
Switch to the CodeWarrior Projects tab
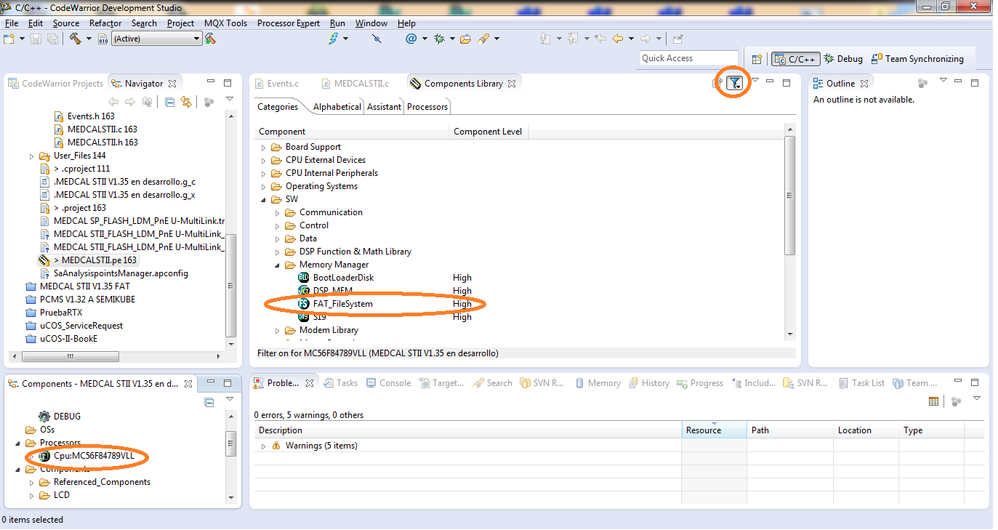55,83
